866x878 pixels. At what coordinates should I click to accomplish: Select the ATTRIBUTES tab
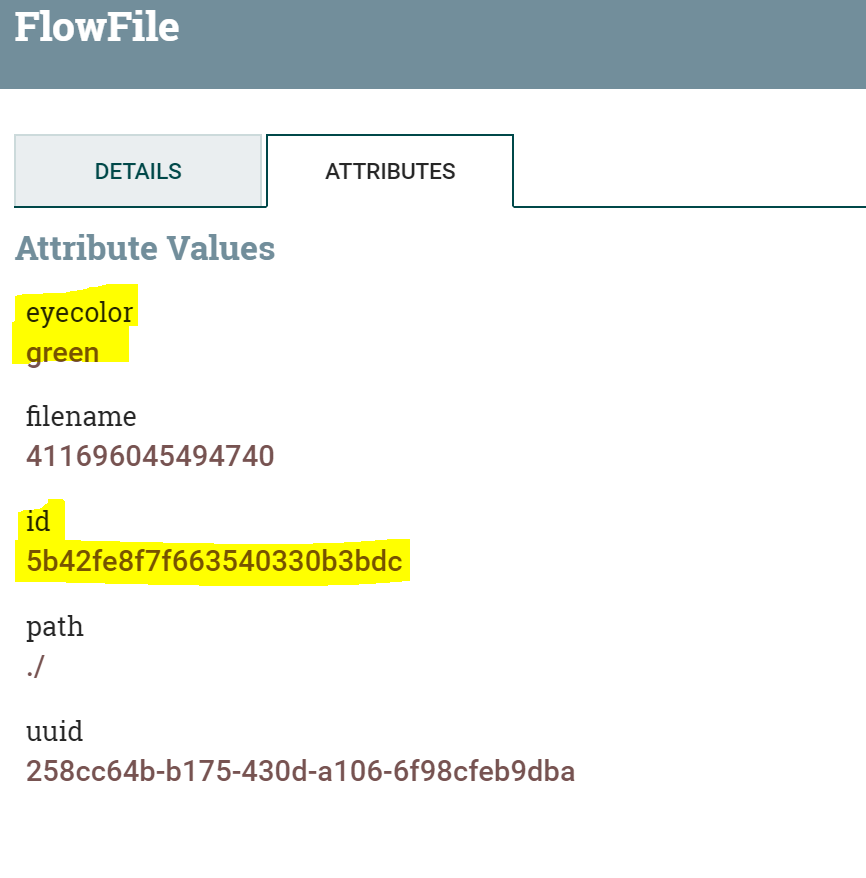(x=390, y=171)
